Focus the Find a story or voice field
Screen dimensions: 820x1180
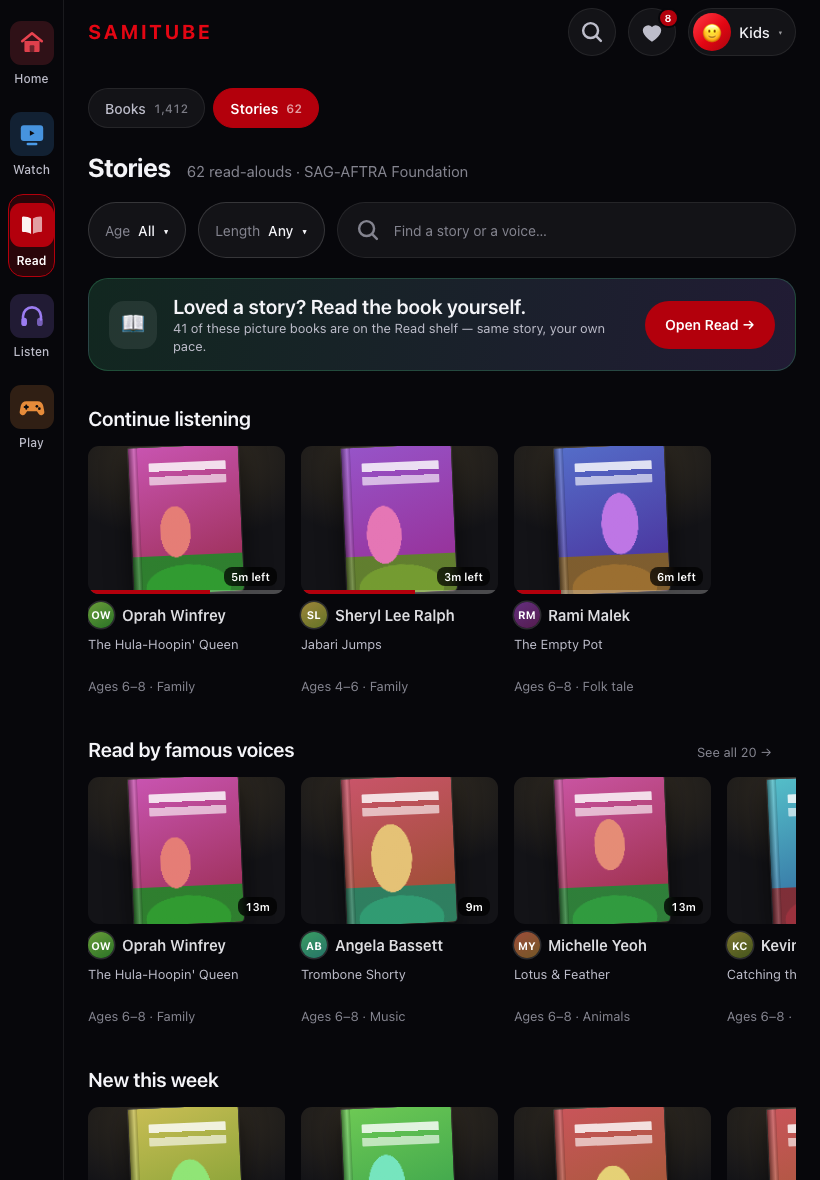(566, 230)
